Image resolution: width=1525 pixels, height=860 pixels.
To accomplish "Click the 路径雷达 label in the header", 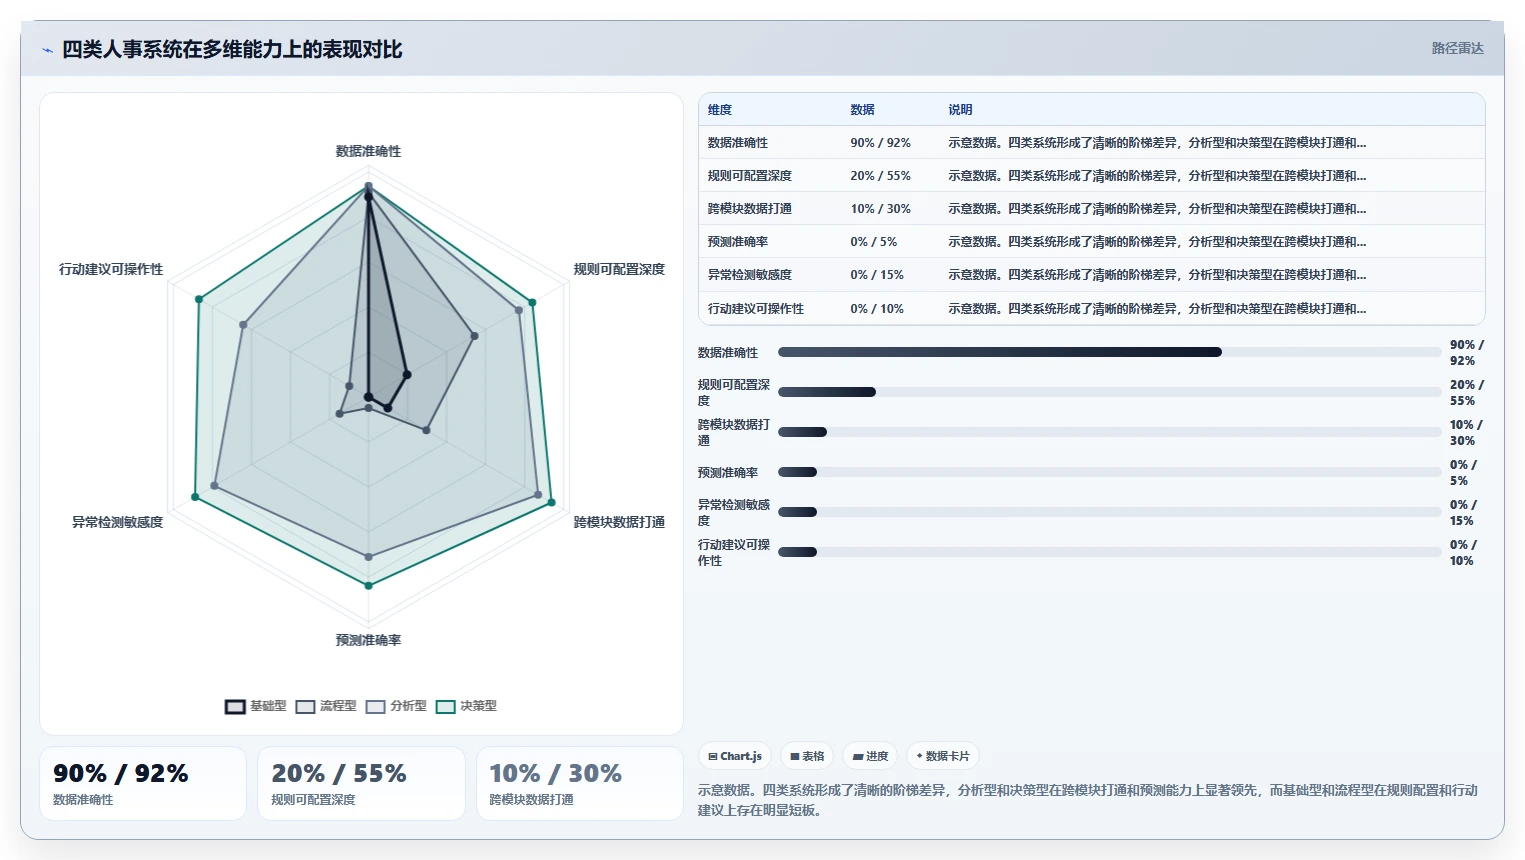I will [x=1457, y=48].
